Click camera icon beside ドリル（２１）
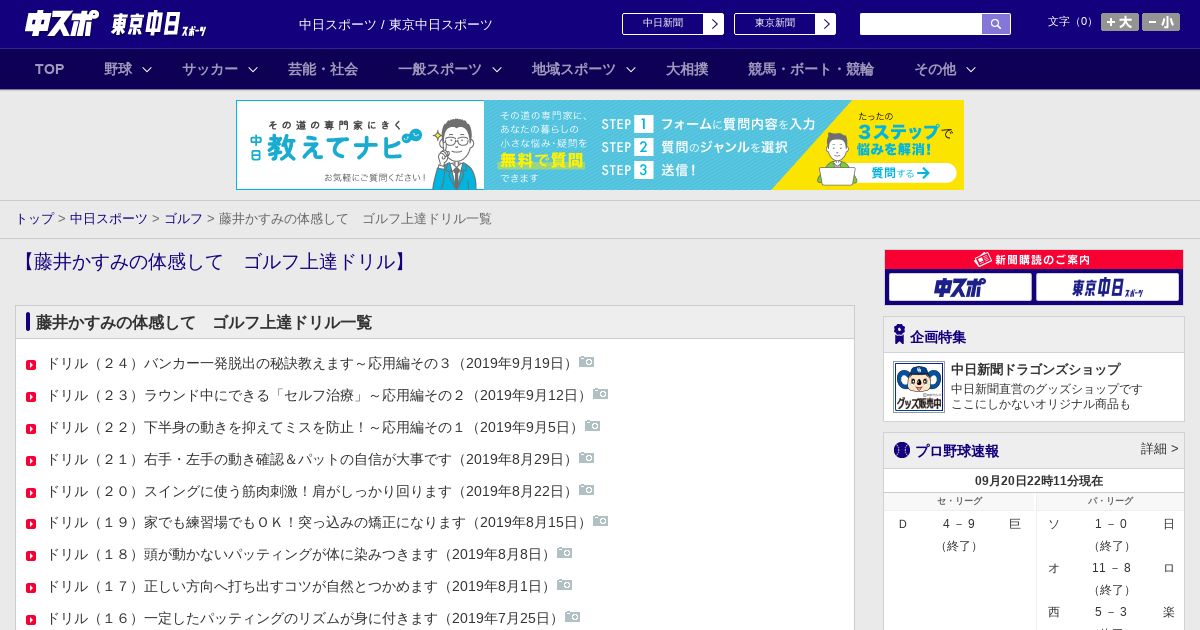This screenshot has width=1200, height=630. coord(587,458)
